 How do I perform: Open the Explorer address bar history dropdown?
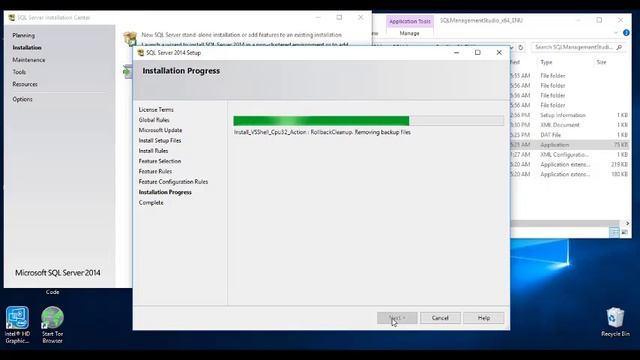(x=512, y=47)
